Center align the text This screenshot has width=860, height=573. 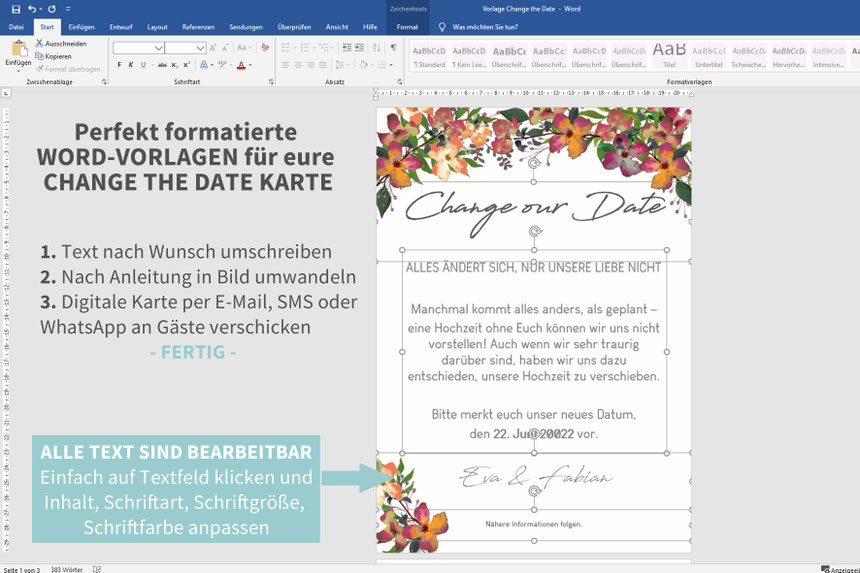(x=298, y=65)
